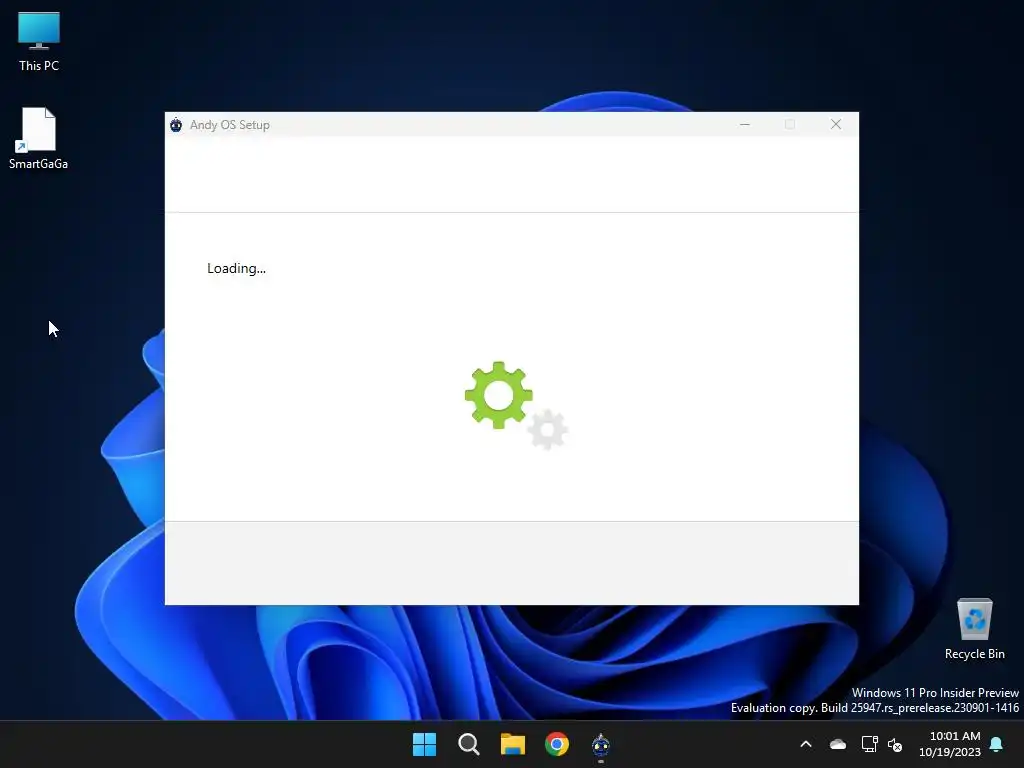Click the Andy OS Setup taskbar icon
Viewport: 1024px width, 768px height.
pyautogui.click(x=601, y=744)
